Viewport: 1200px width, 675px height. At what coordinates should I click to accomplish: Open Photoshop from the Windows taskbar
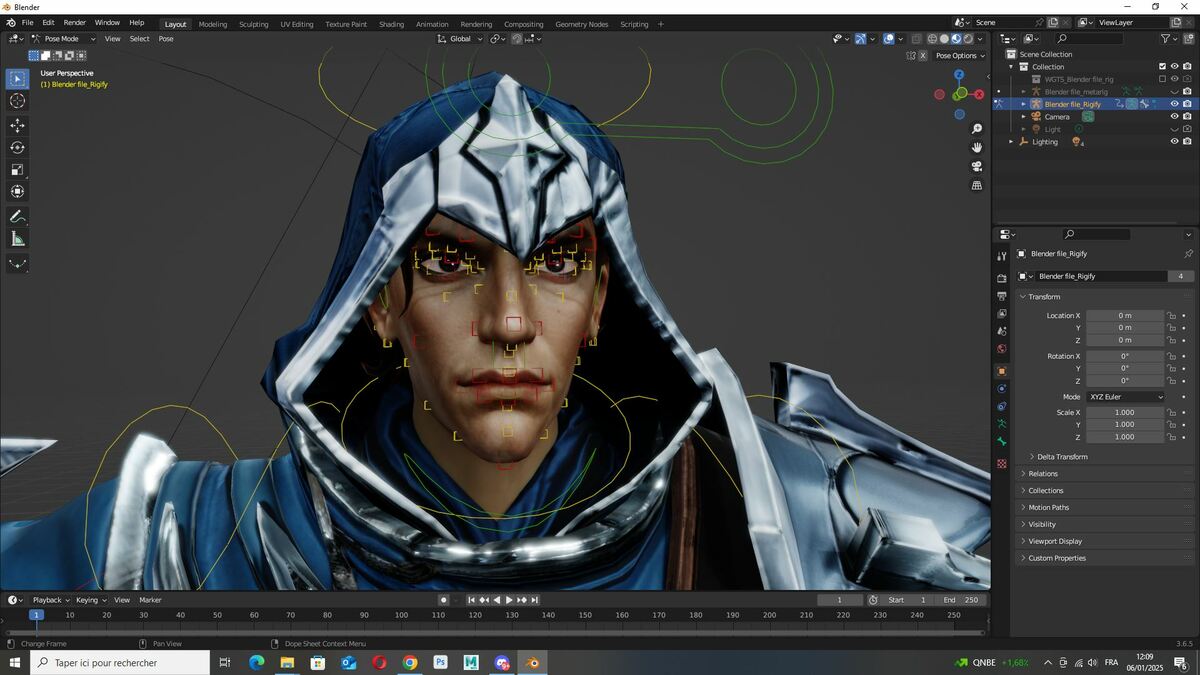pyautogui.click(x=440, y=662)
